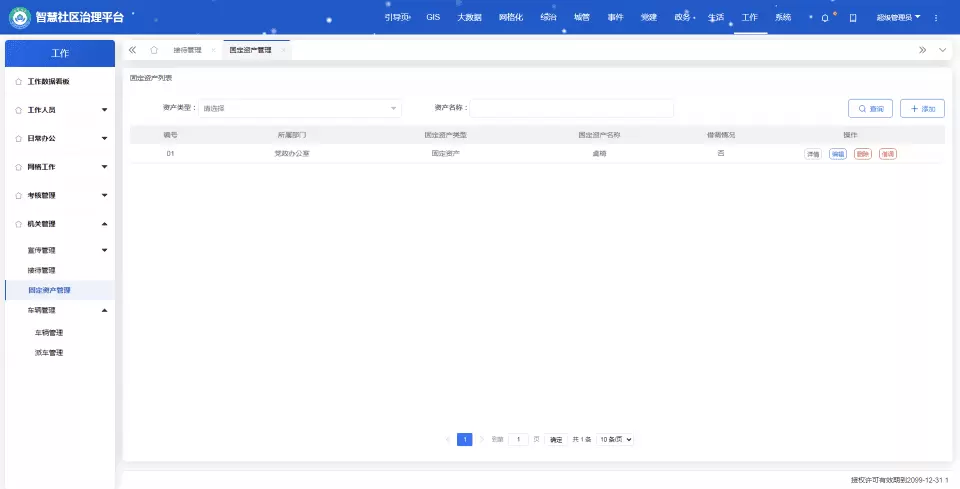
Task: Open the 综治 top menu
Action: point(549,18)
